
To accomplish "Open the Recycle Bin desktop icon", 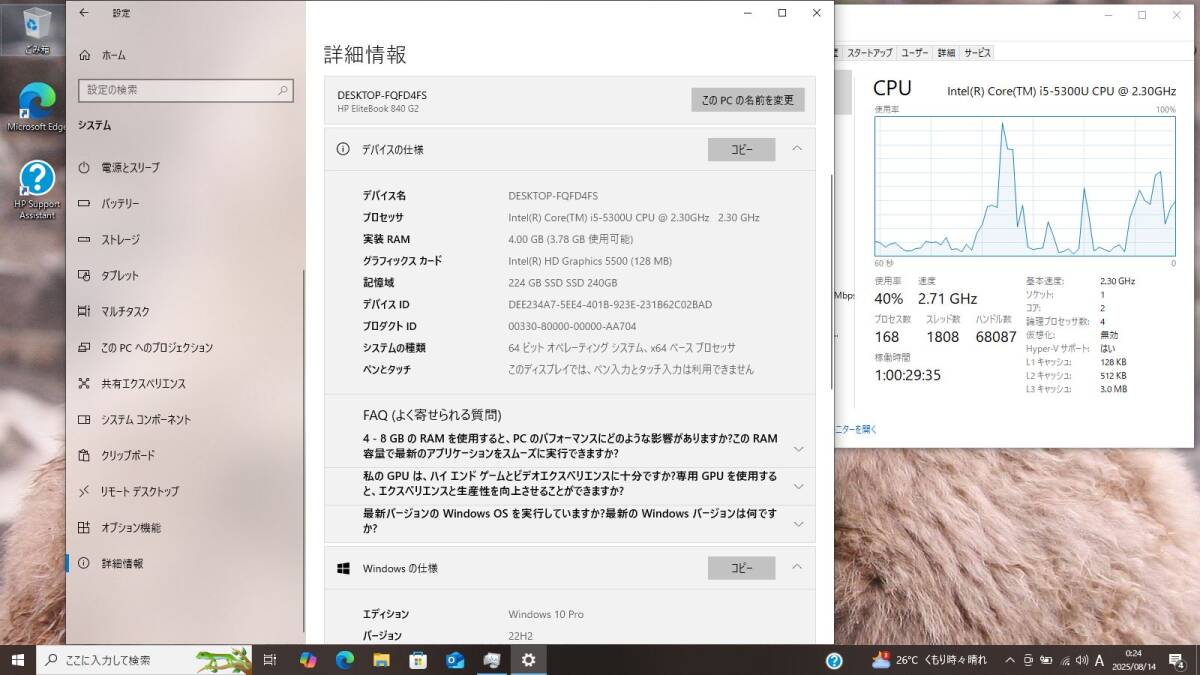I will [37, 28].
